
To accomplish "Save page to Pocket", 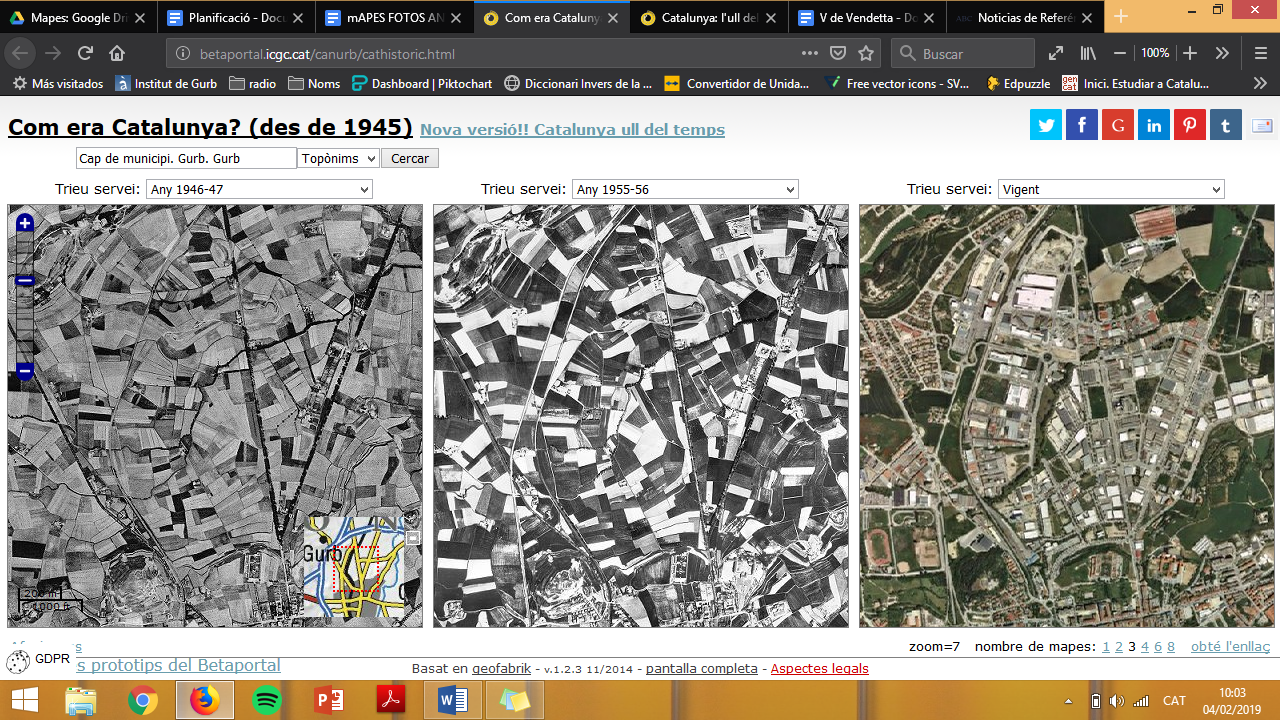I will 838,53.
